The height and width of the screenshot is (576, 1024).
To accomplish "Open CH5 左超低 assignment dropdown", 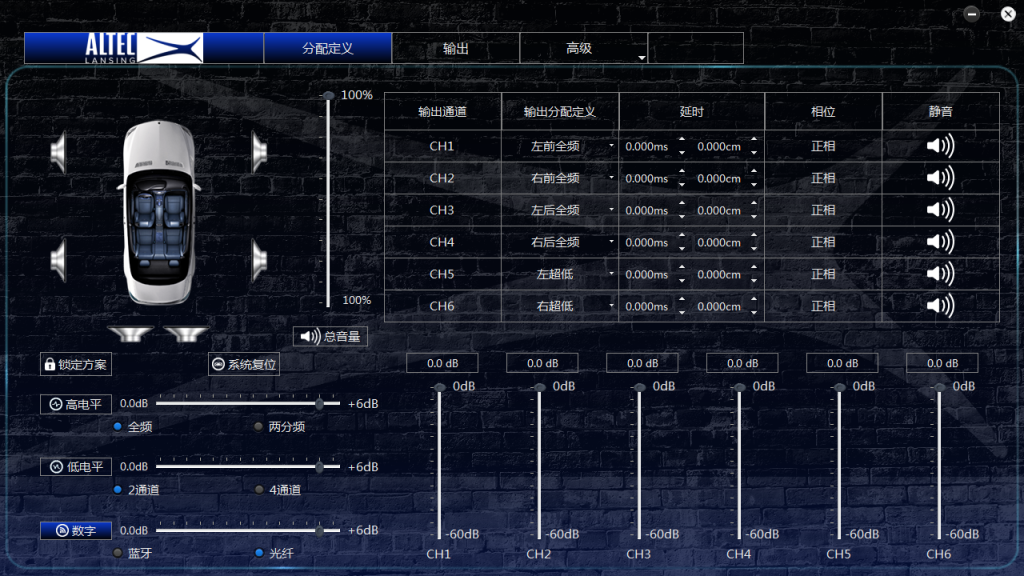I will pos(611,274).
